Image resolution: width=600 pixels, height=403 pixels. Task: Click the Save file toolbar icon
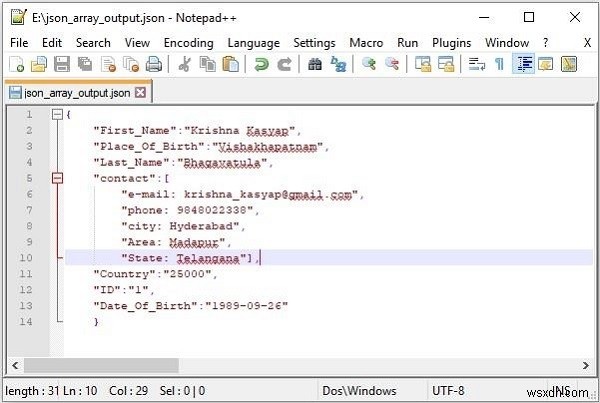[62, 64]
